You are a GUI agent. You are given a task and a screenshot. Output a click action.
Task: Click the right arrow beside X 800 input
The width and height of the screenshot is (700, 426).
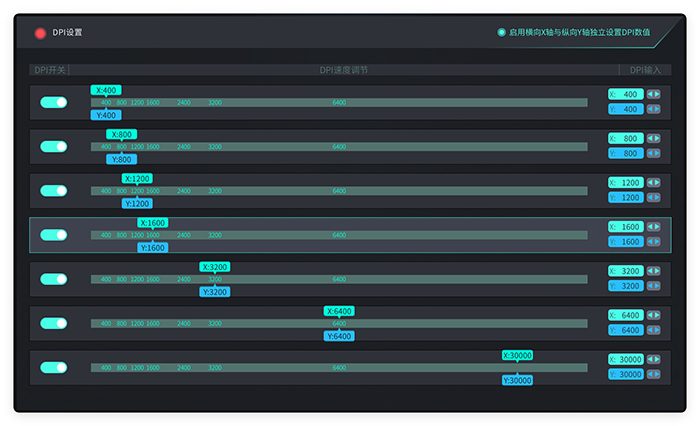click(x=657, y=138)
